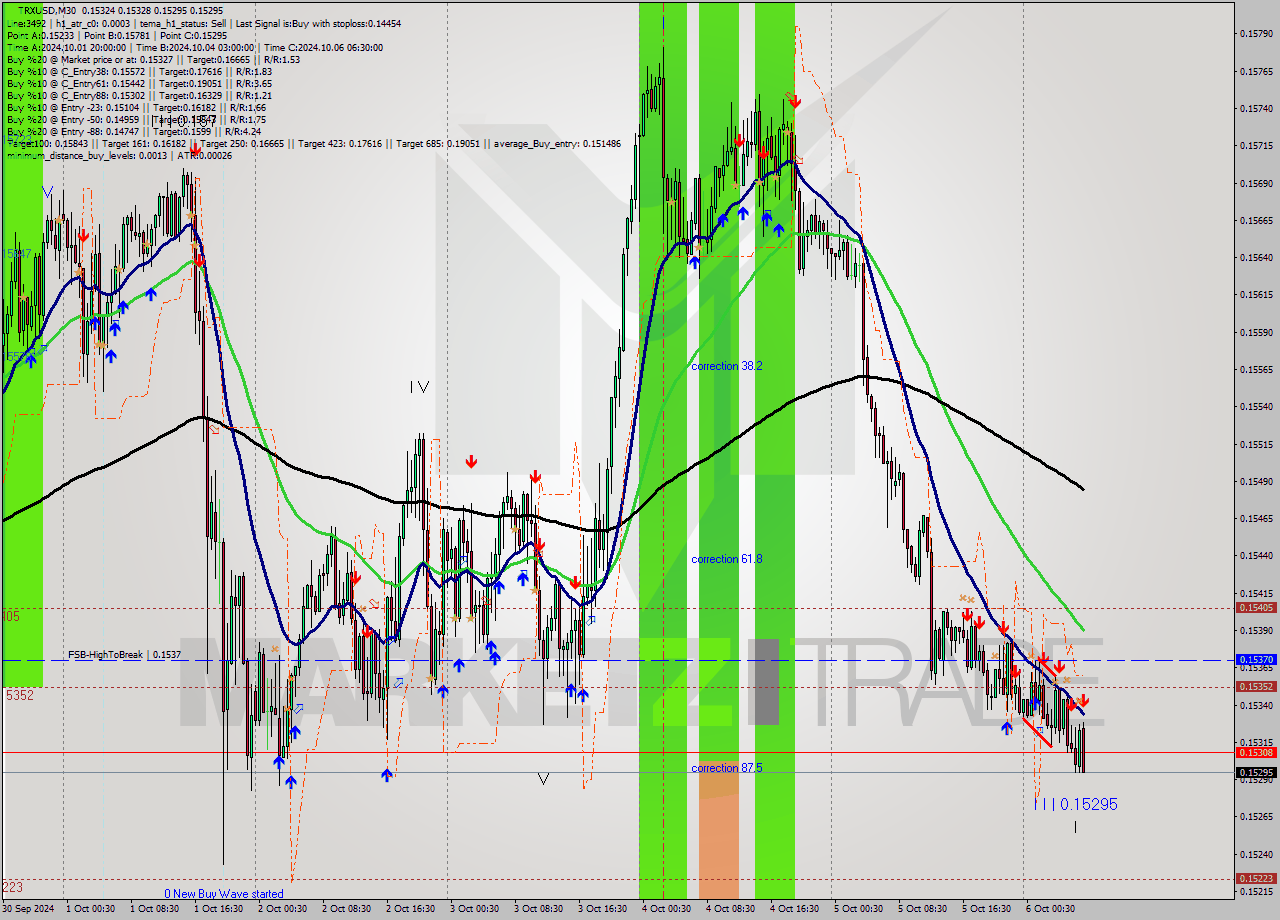
Task: Click the 'Target100: 0.15843' targets line
Action: (313, 144)
